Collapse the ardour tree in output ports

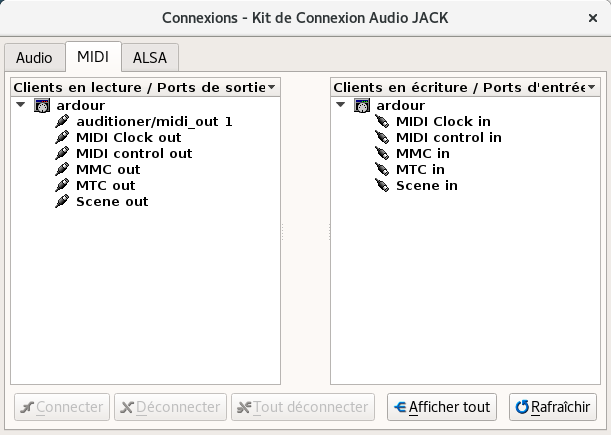click(x=21, y=105)
